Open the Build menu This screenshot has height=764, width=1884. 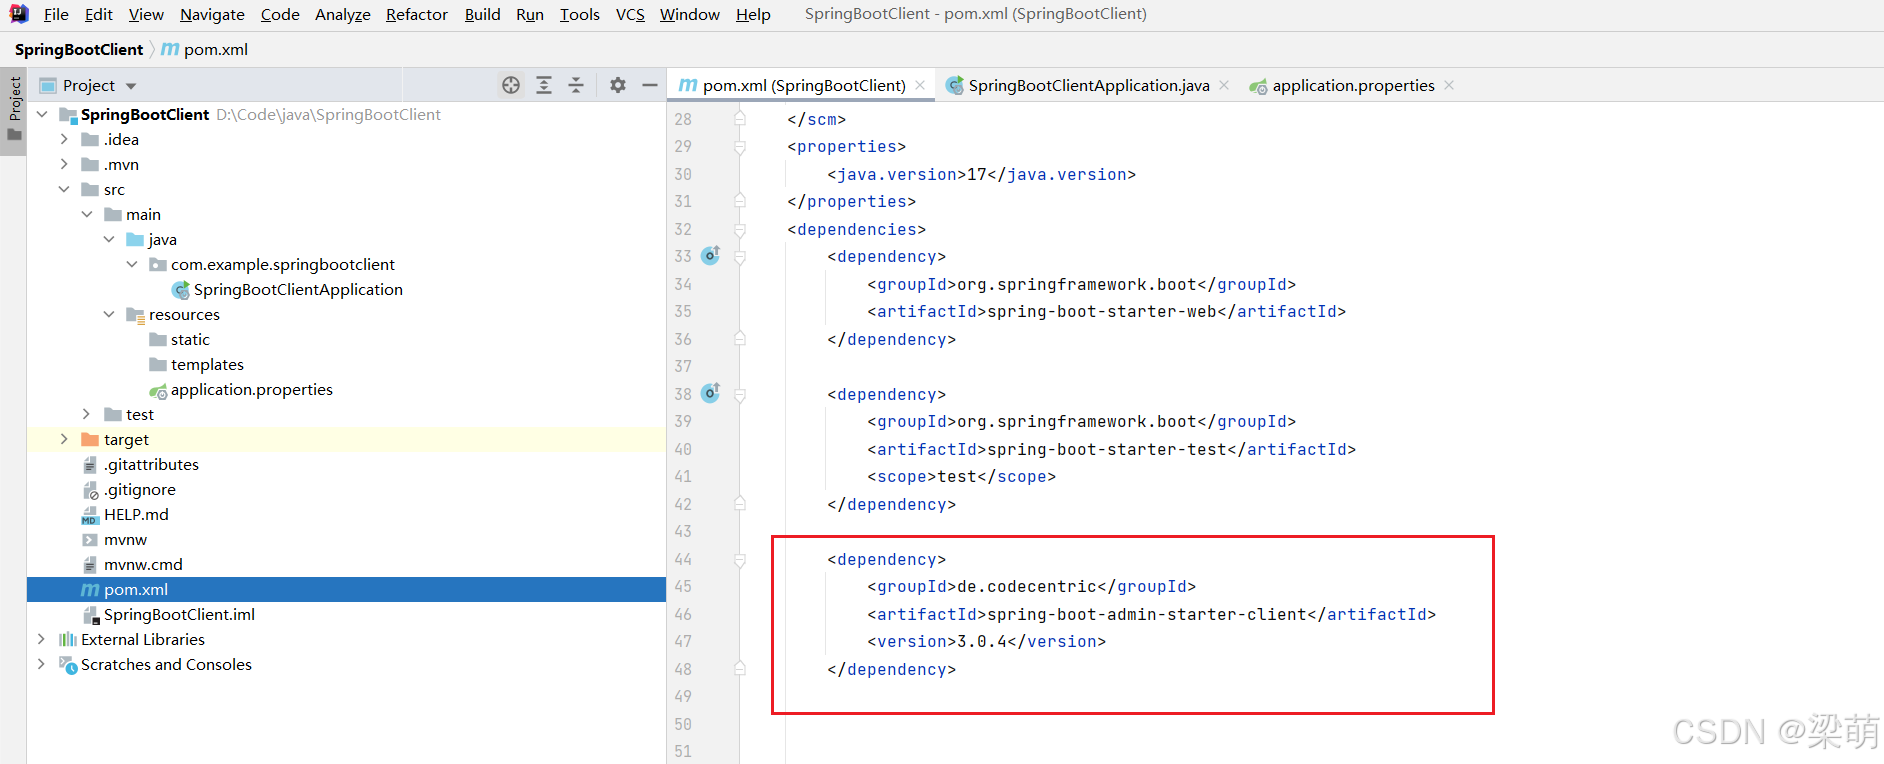tap(483, 14)
